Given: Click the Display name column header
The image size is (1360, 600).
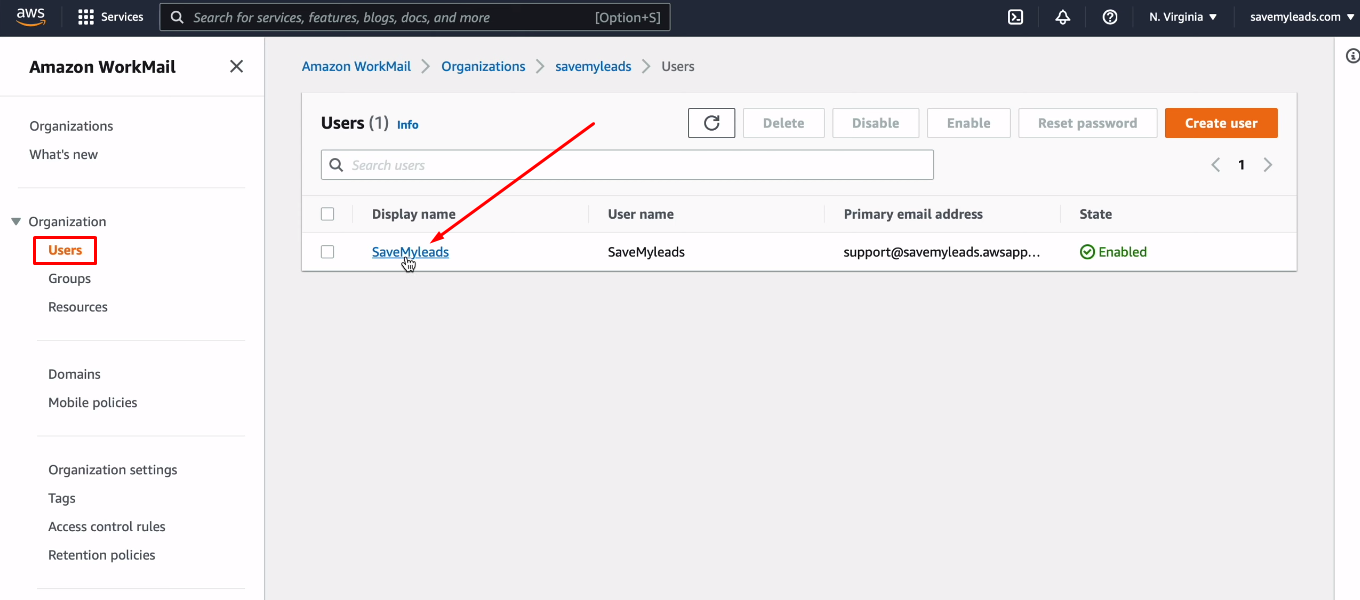Looking at the screenshot, I should pos(414,214).
